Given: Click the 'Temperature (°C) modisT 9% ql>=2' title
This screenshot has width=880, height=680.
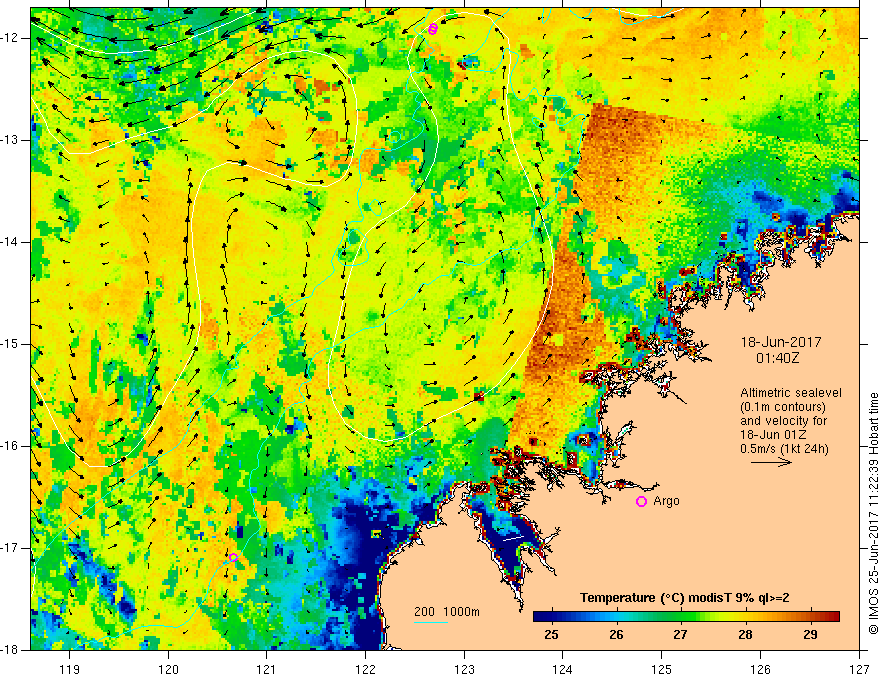Looking at the screenshot, I should pos(685,598).
